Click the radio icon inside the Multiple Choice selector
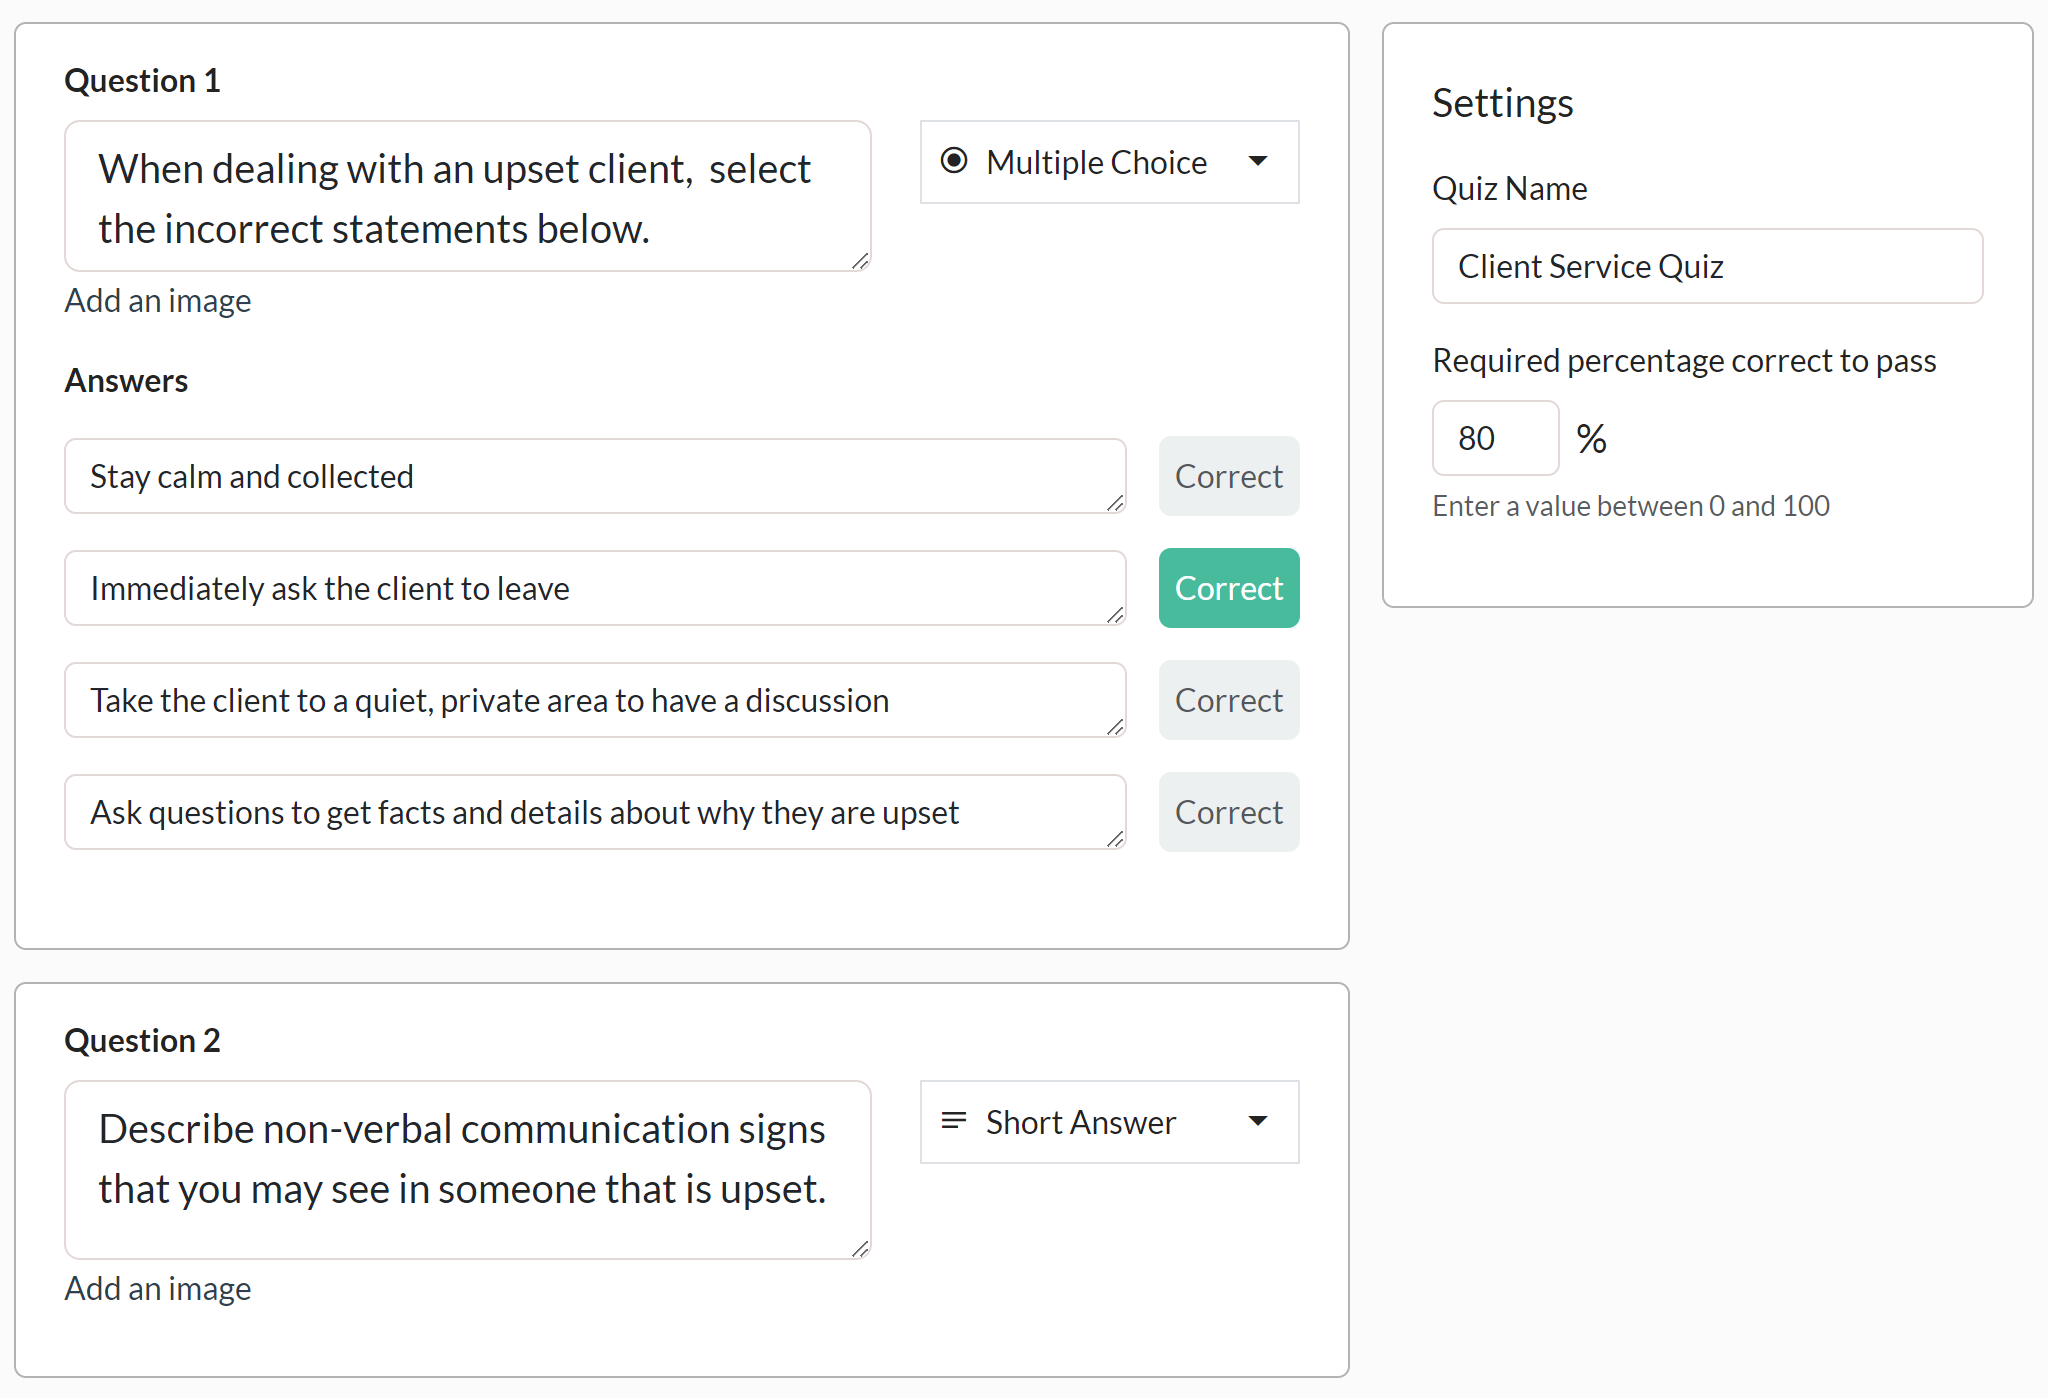This screenshot has height=1398, width=2048. [x=954, y=160]
